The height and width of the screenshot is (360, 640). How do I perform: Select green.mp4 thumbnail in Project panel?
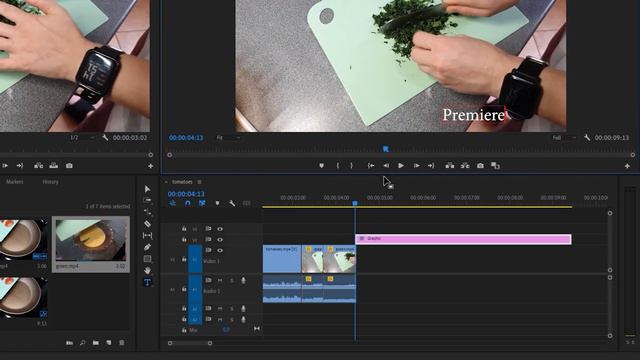coord(91,240)
